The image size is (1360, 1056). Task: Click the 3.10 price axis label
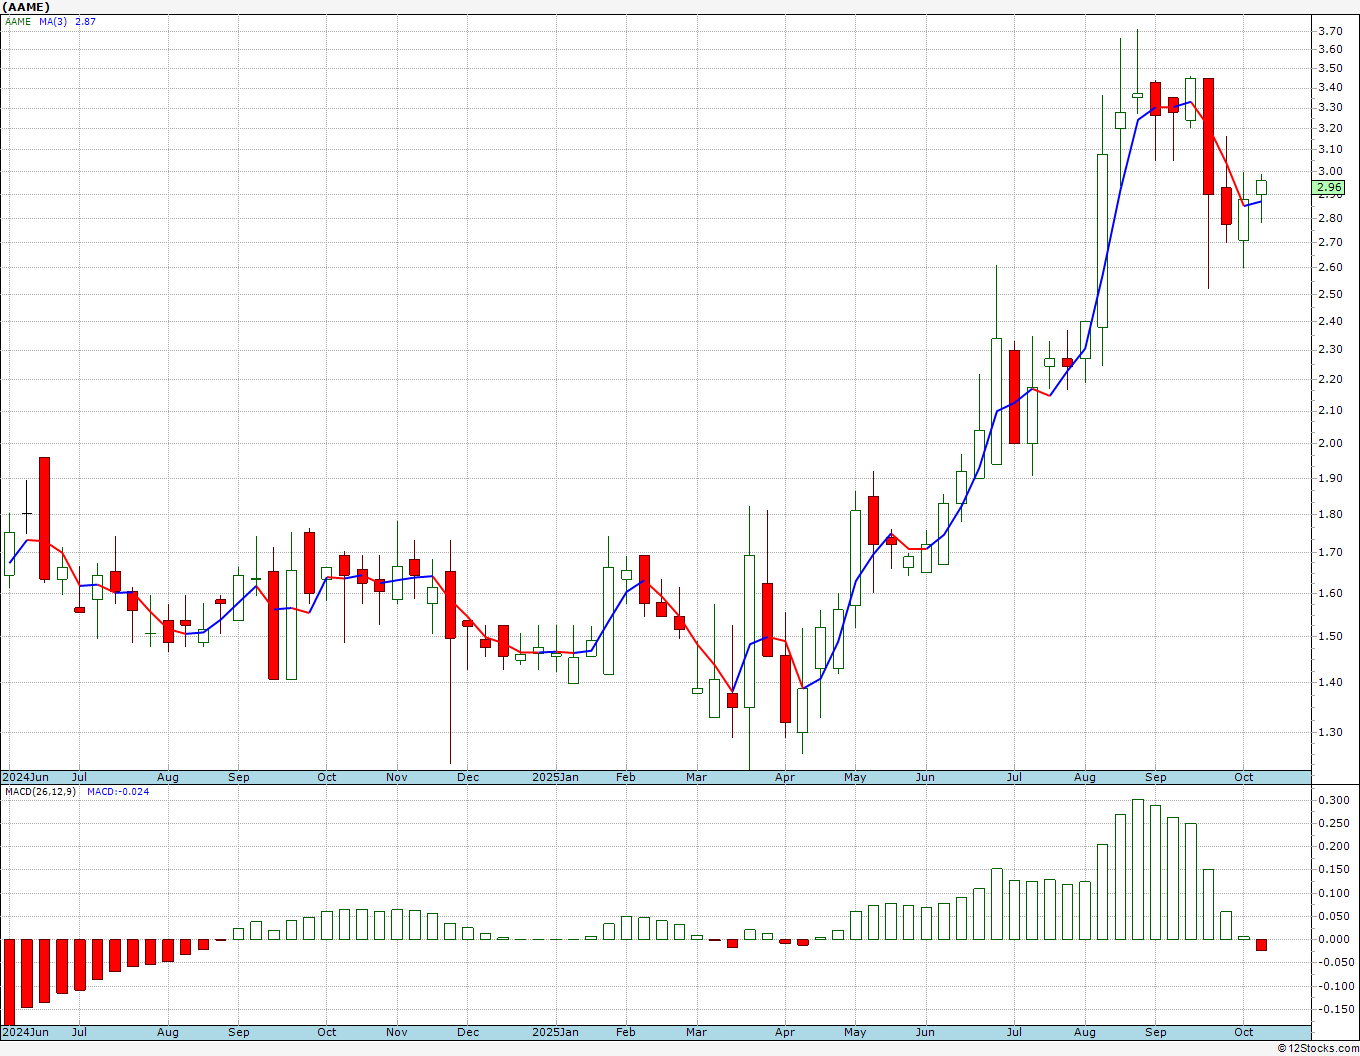pos(1330,150)
